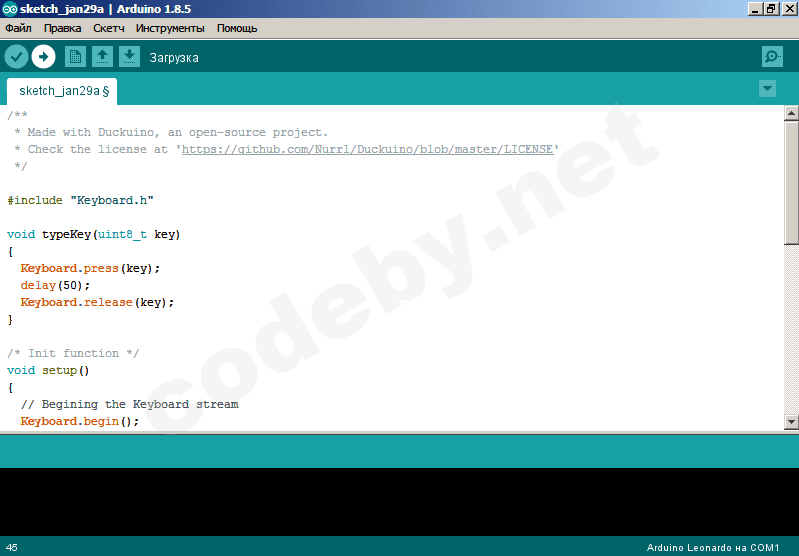
Task: Click the 'Загрузка' toolbar label
Action: [174, 58]
